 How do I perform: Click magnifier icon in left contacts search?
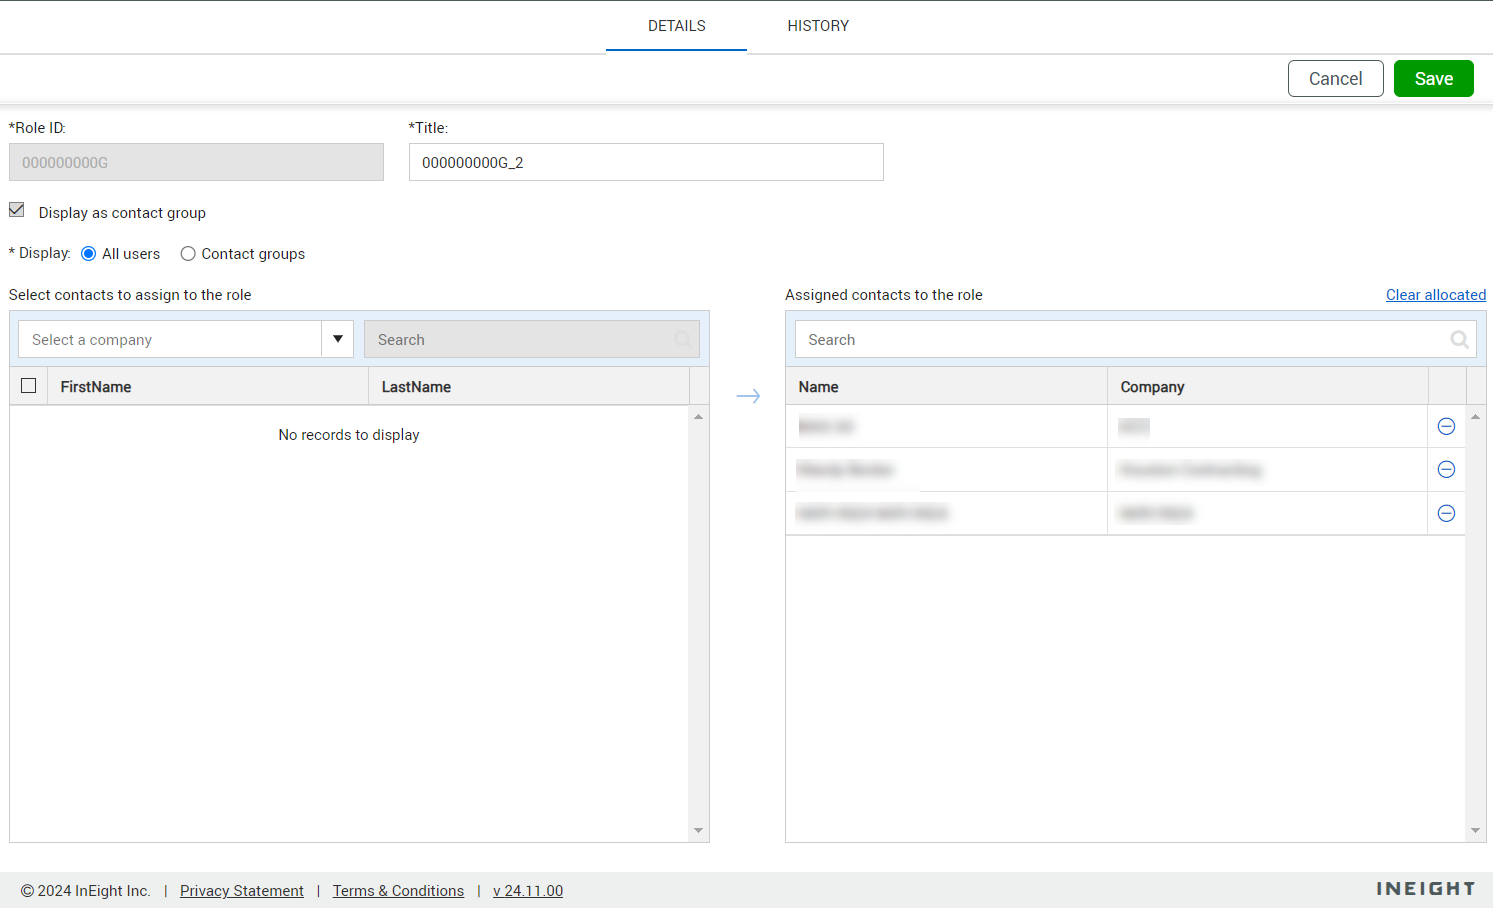(x=683, y=340)
